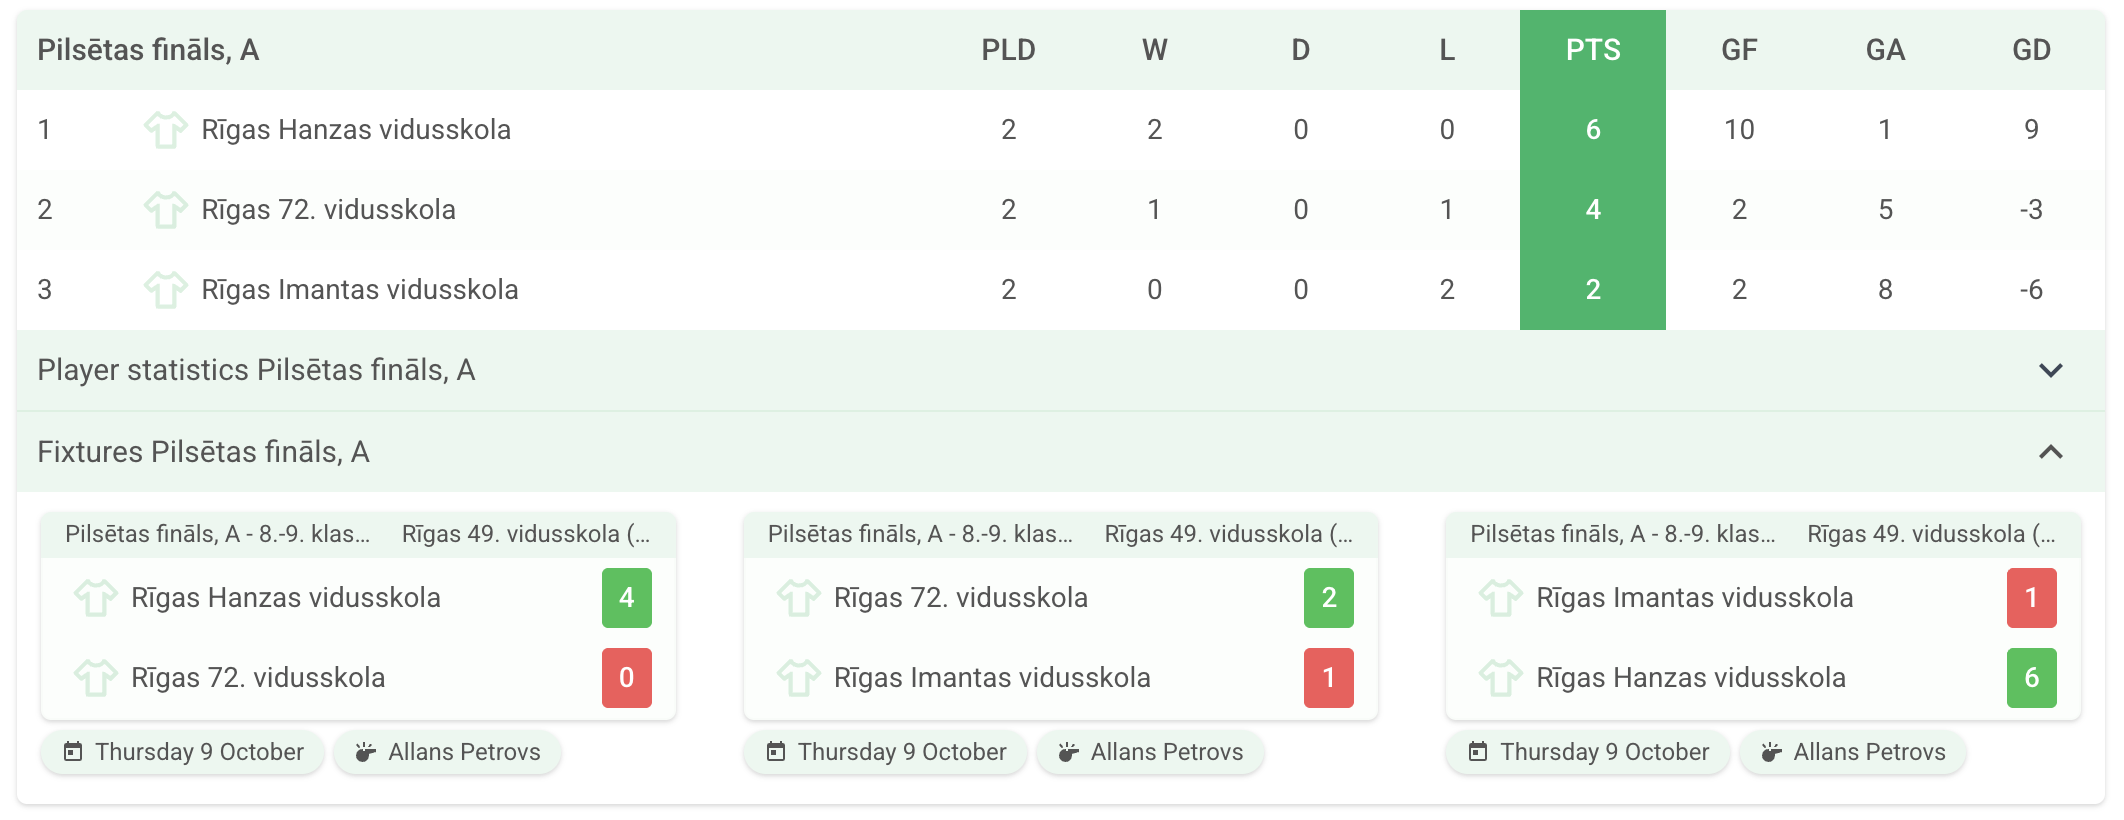Viewport: 2124px width, 820px height.
Task: Click the GD column header
Action: pyautogui.click(x=2030, y=50)
